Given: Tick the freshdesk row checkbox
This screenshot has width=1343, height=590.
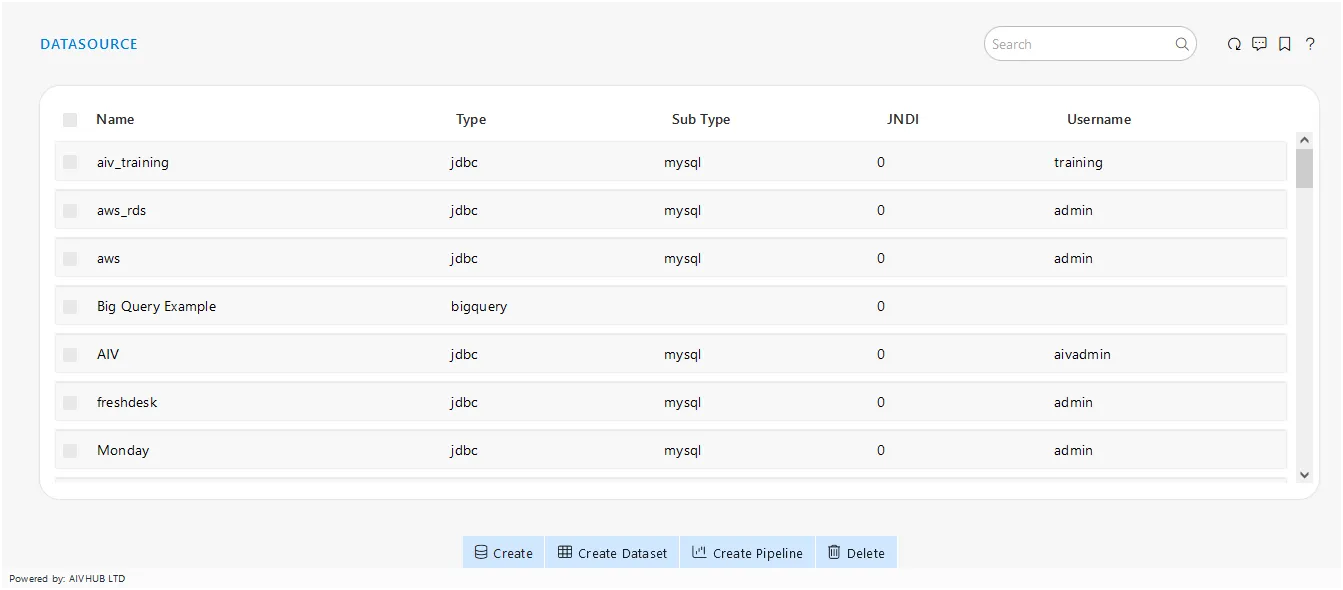Looking at the screenshot, I should click(70, 403).
